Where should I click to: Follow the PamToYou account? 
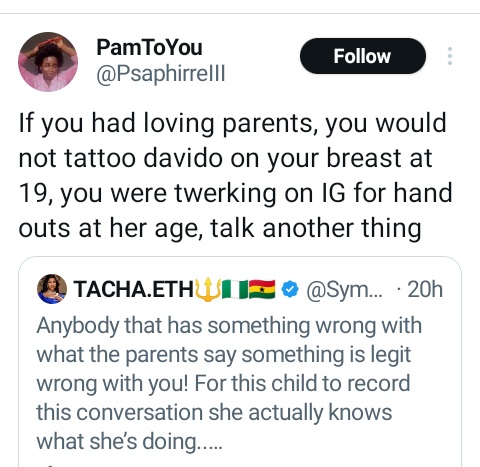click(363, 56)
